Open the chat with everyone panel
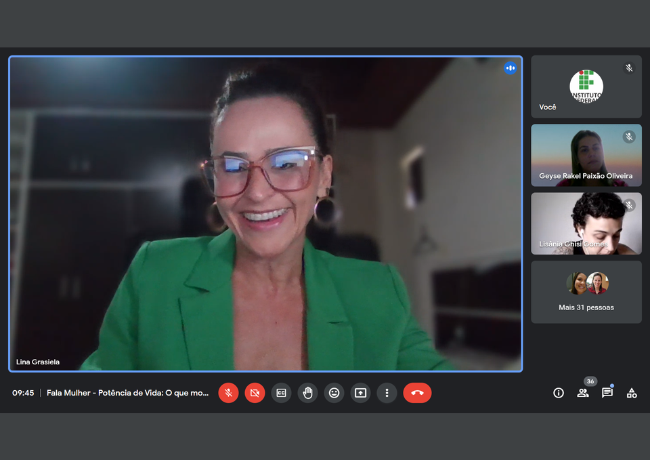Screen dimensions: 650x460 pos(607,393)
